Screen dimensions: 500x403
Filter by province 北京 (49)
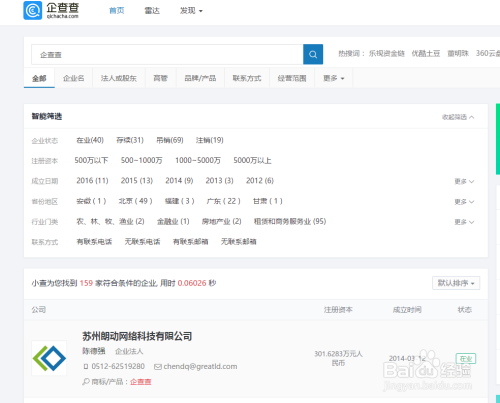135,201
